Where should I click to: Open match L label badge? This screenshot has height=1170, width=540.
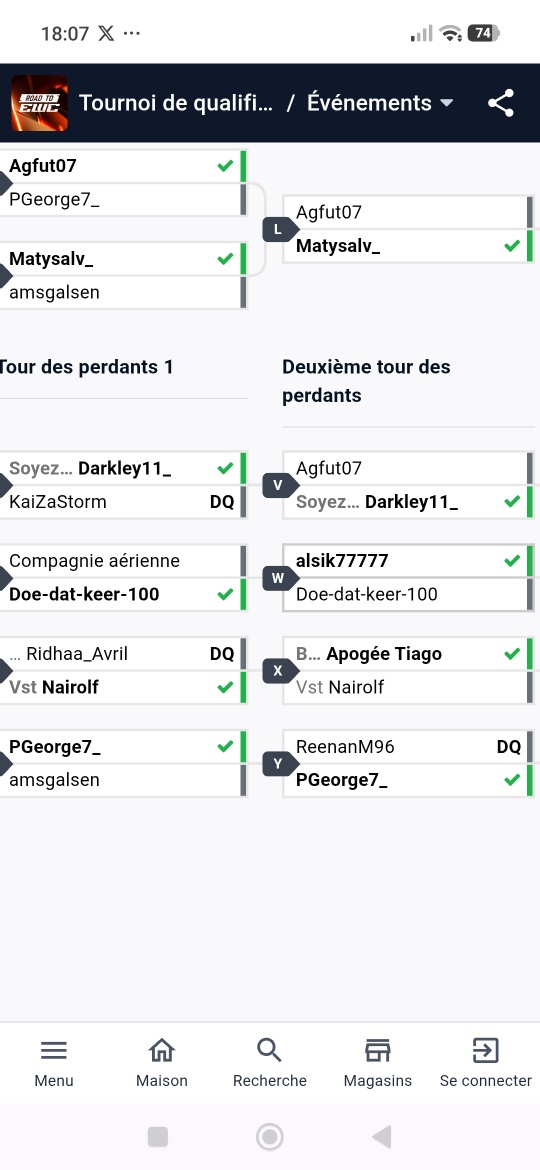[x=279, y=229]
